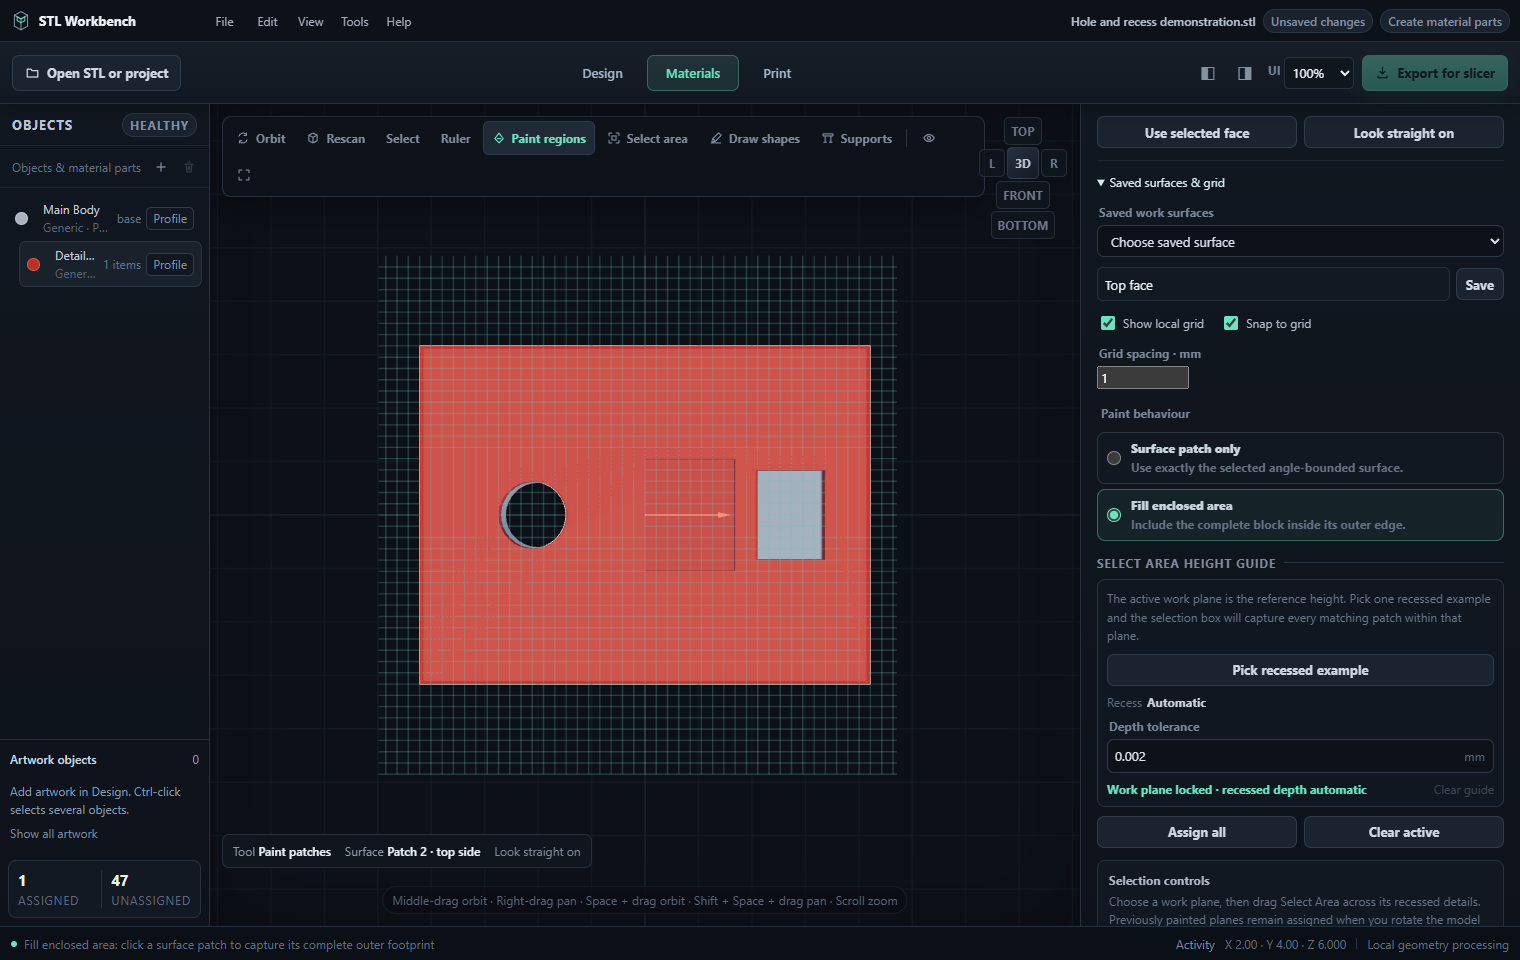This screenshot has height=960, width=1520.
Task: Switch to TOP view
Action: tap(1023, 131)
